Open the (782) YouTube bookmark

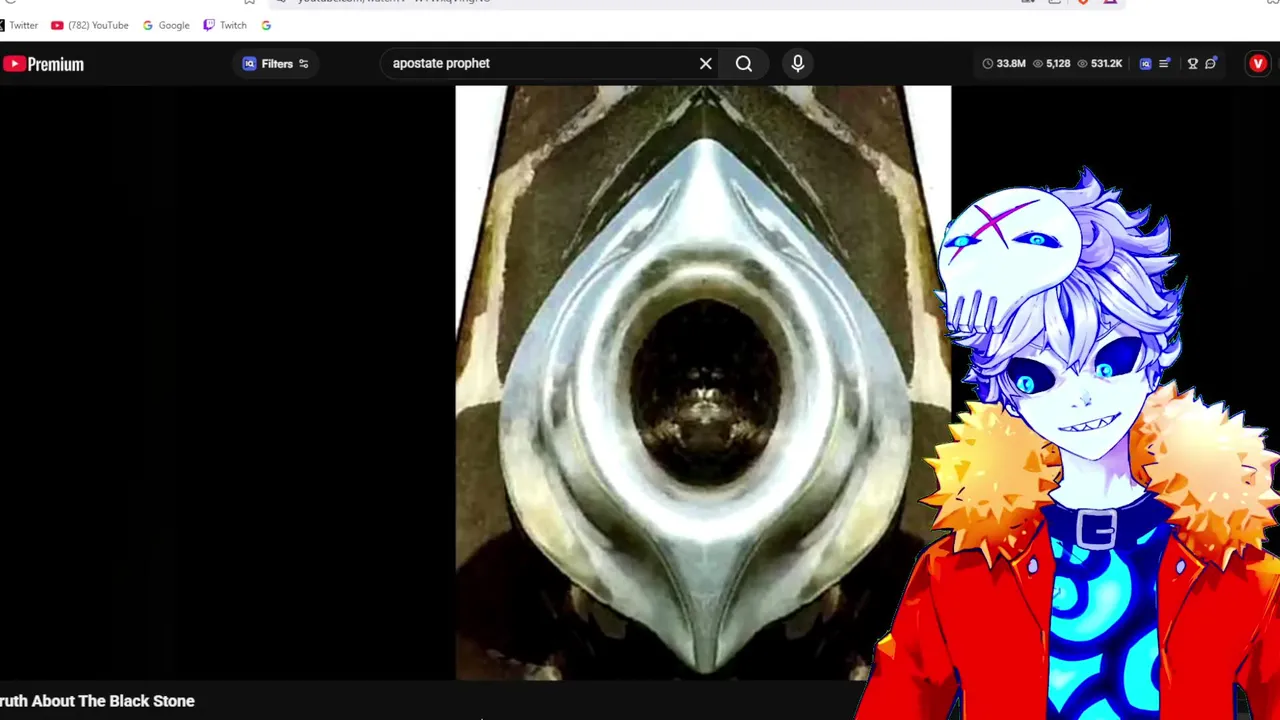90,25
